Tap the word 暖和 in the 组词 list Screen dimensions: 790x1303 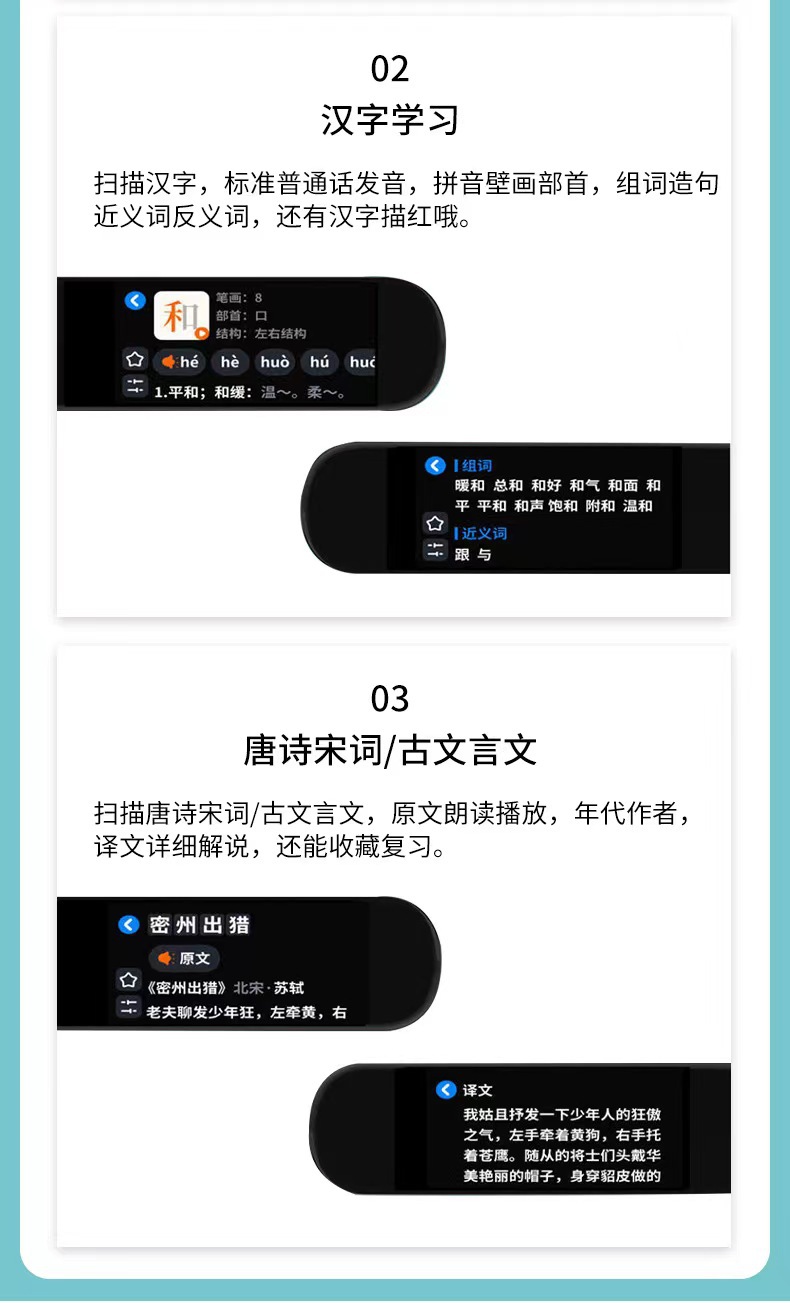point(469,486)
